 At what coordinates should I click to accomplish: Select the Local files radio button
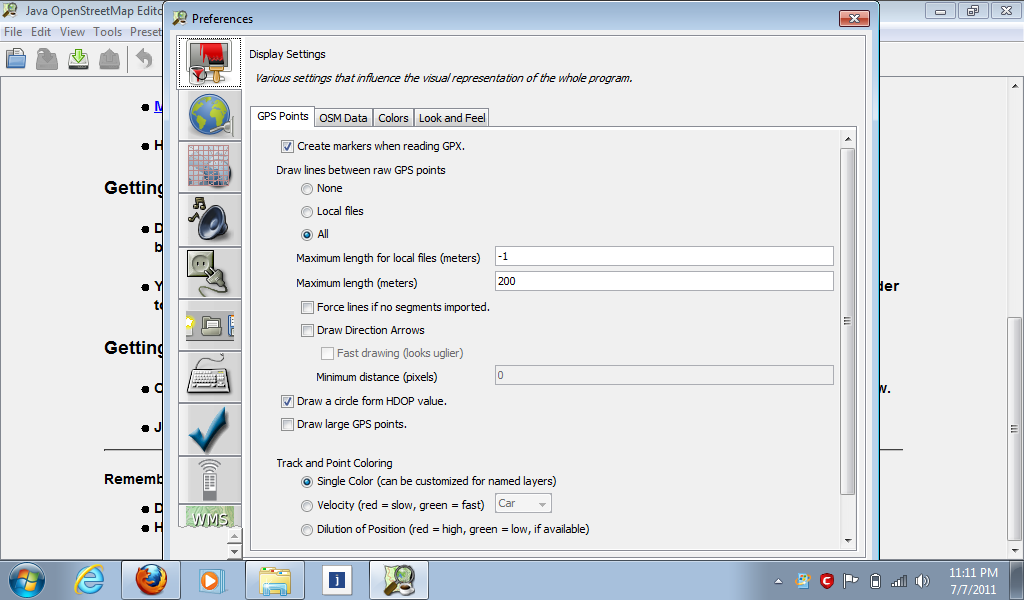[x=307, y=211]
